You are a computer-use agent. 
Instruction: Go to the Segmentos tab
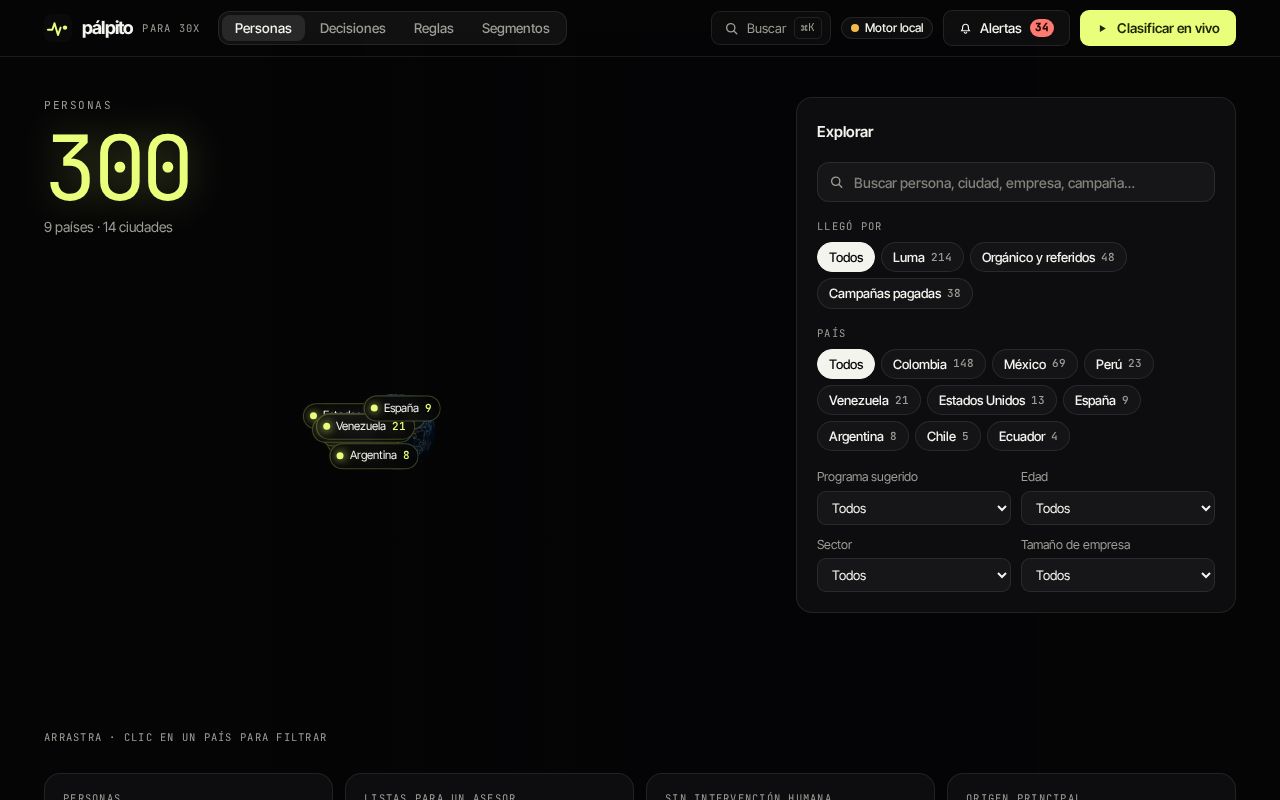click(515, 28)
